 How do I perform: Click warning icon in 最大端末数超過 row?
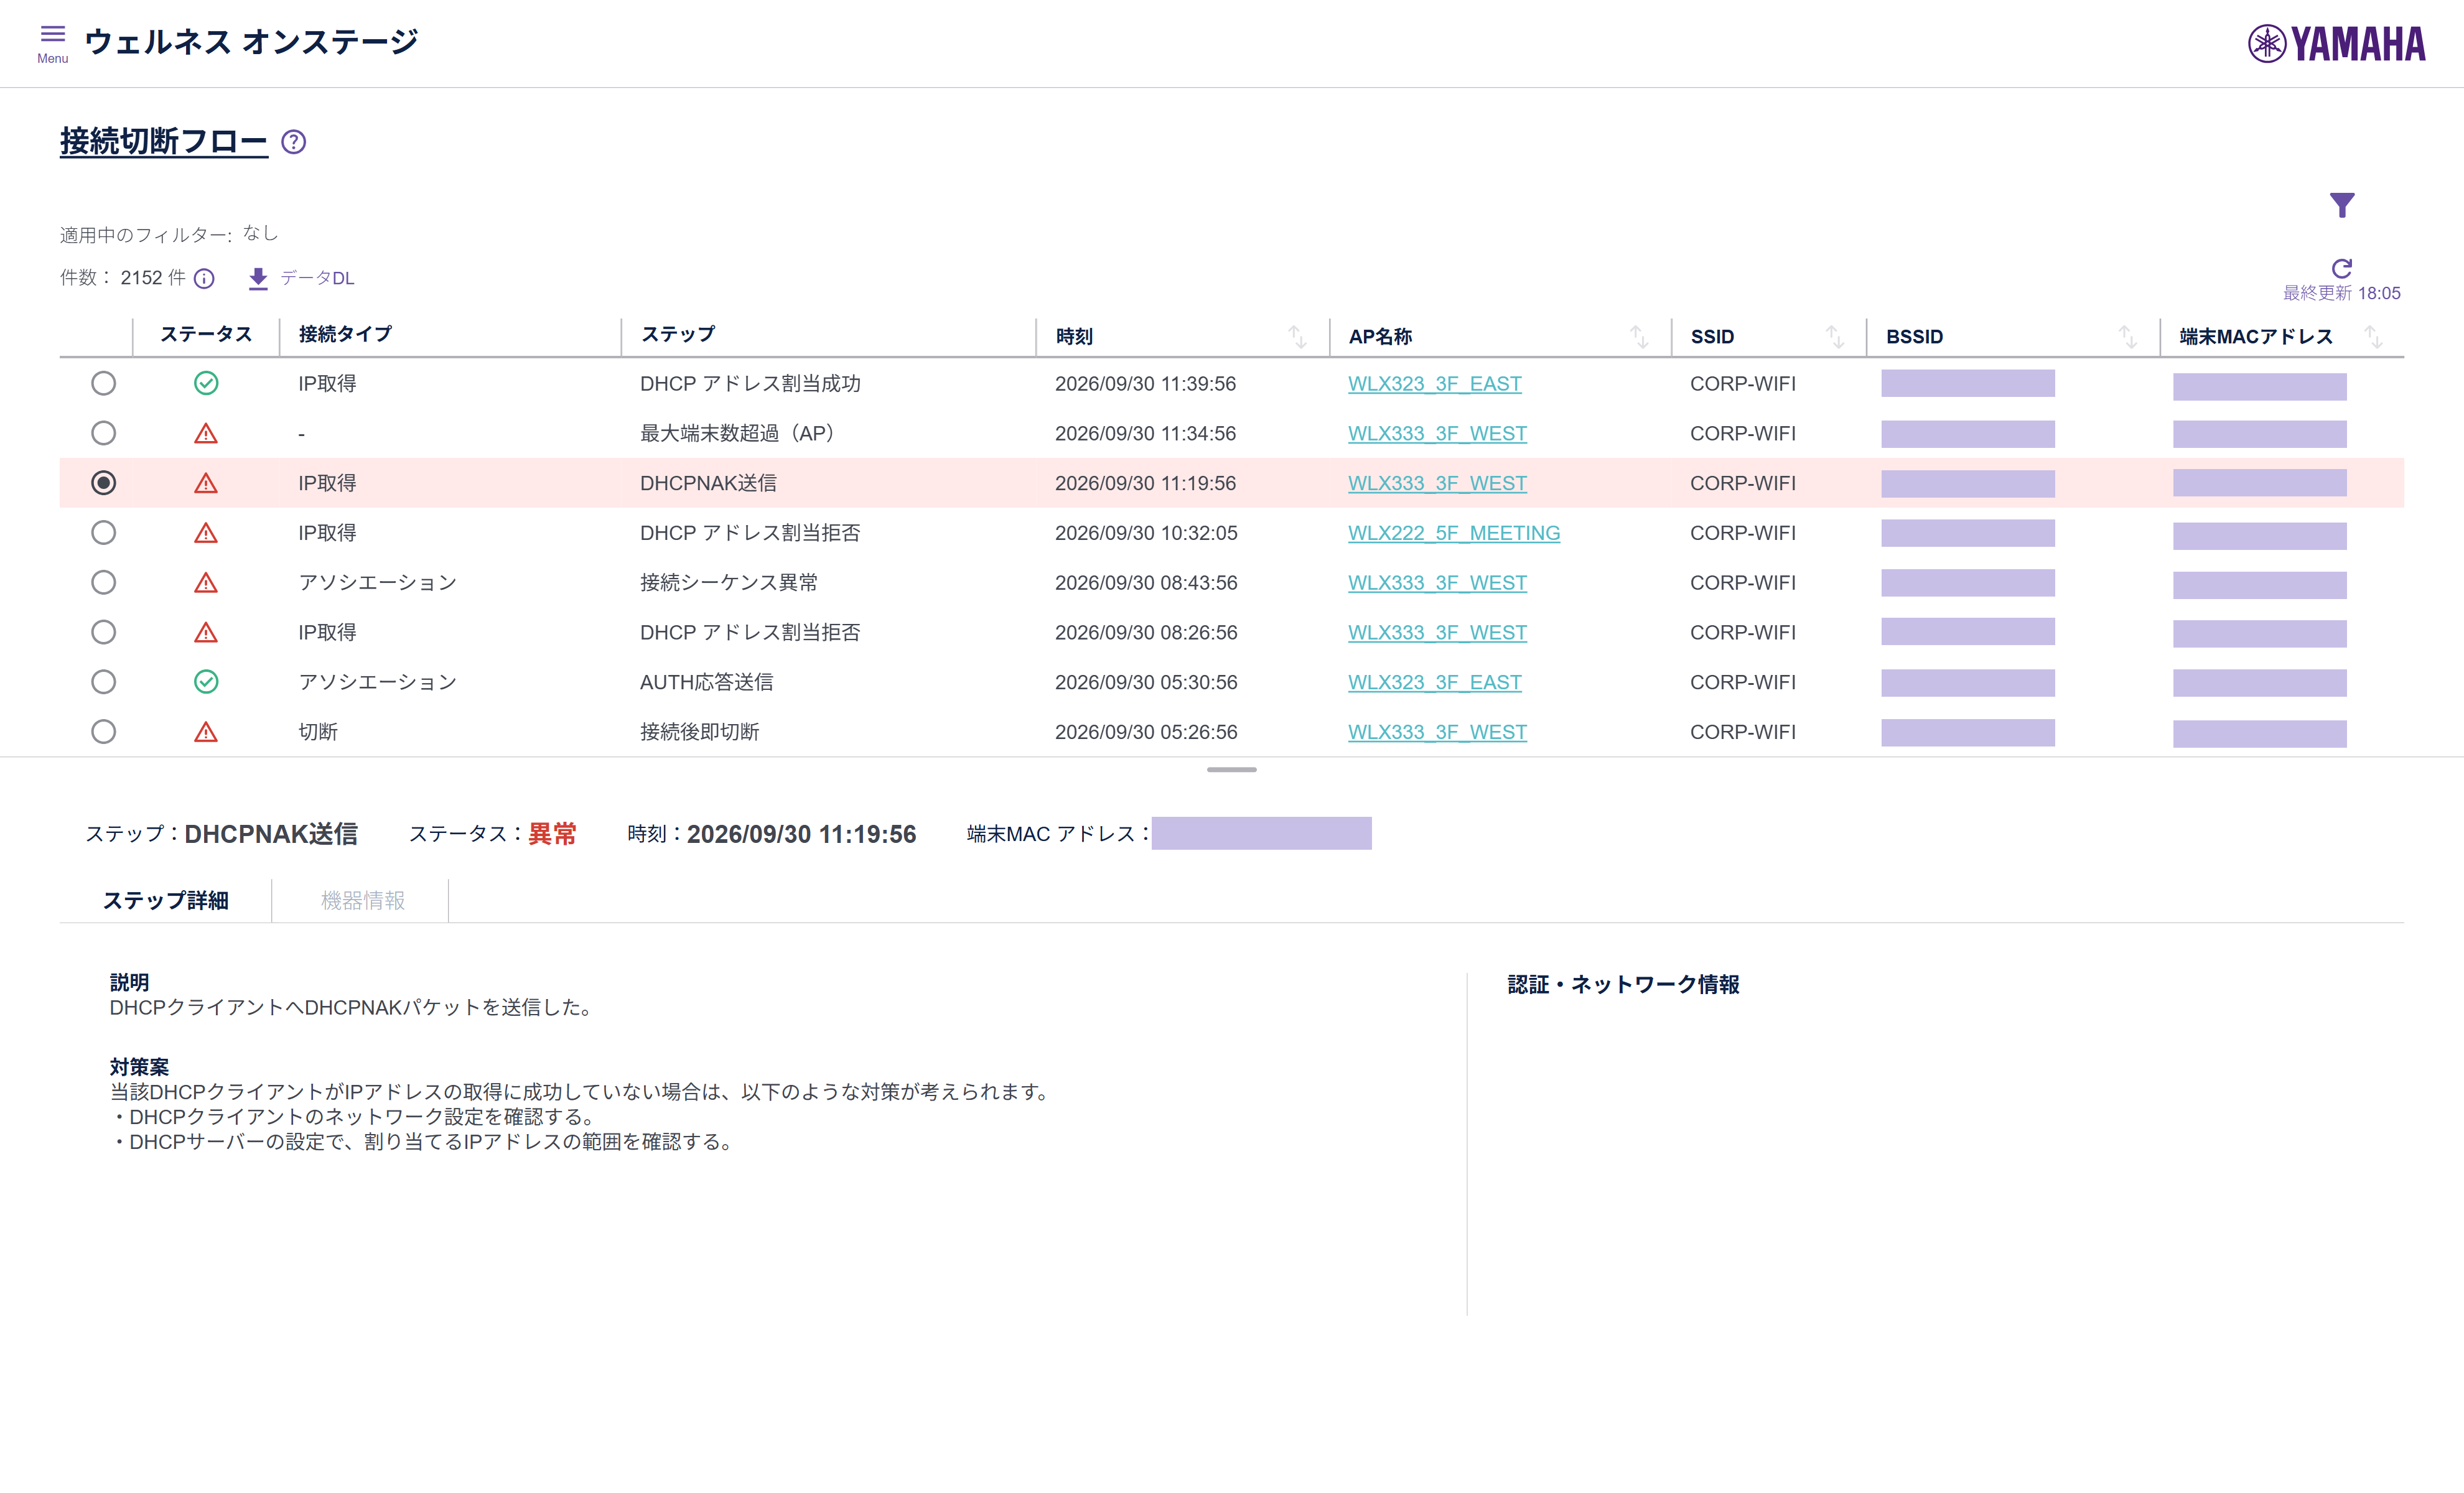click(x=206, y=433)
